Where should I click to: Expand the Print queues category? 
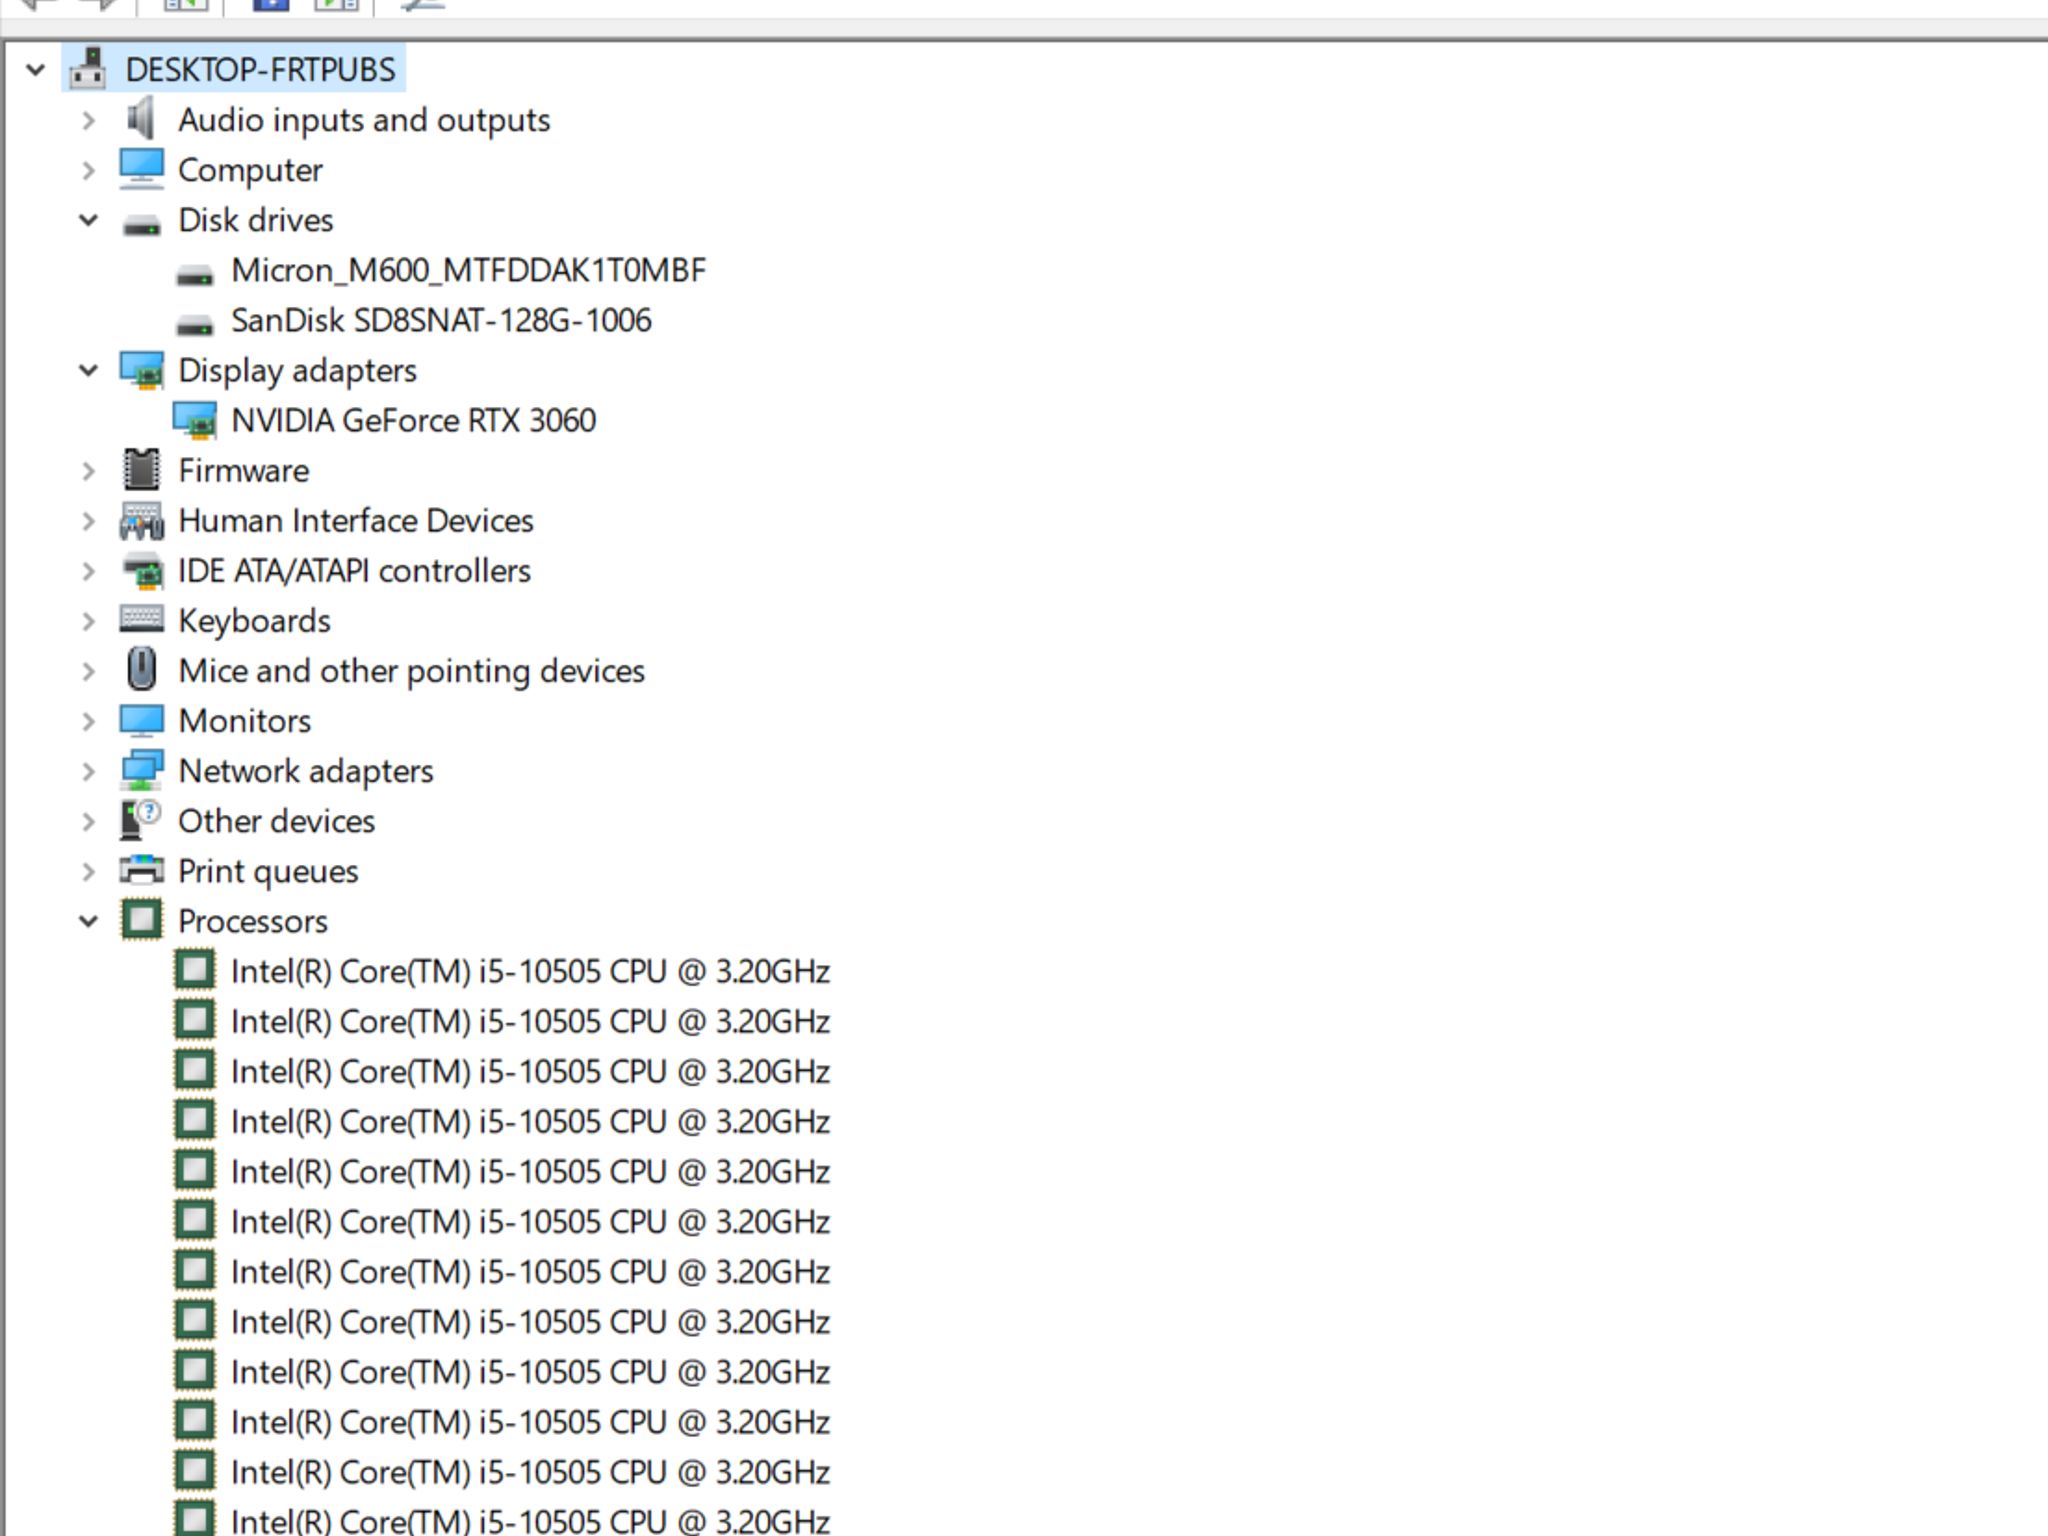pyautogui.click(x=89, y=872)
